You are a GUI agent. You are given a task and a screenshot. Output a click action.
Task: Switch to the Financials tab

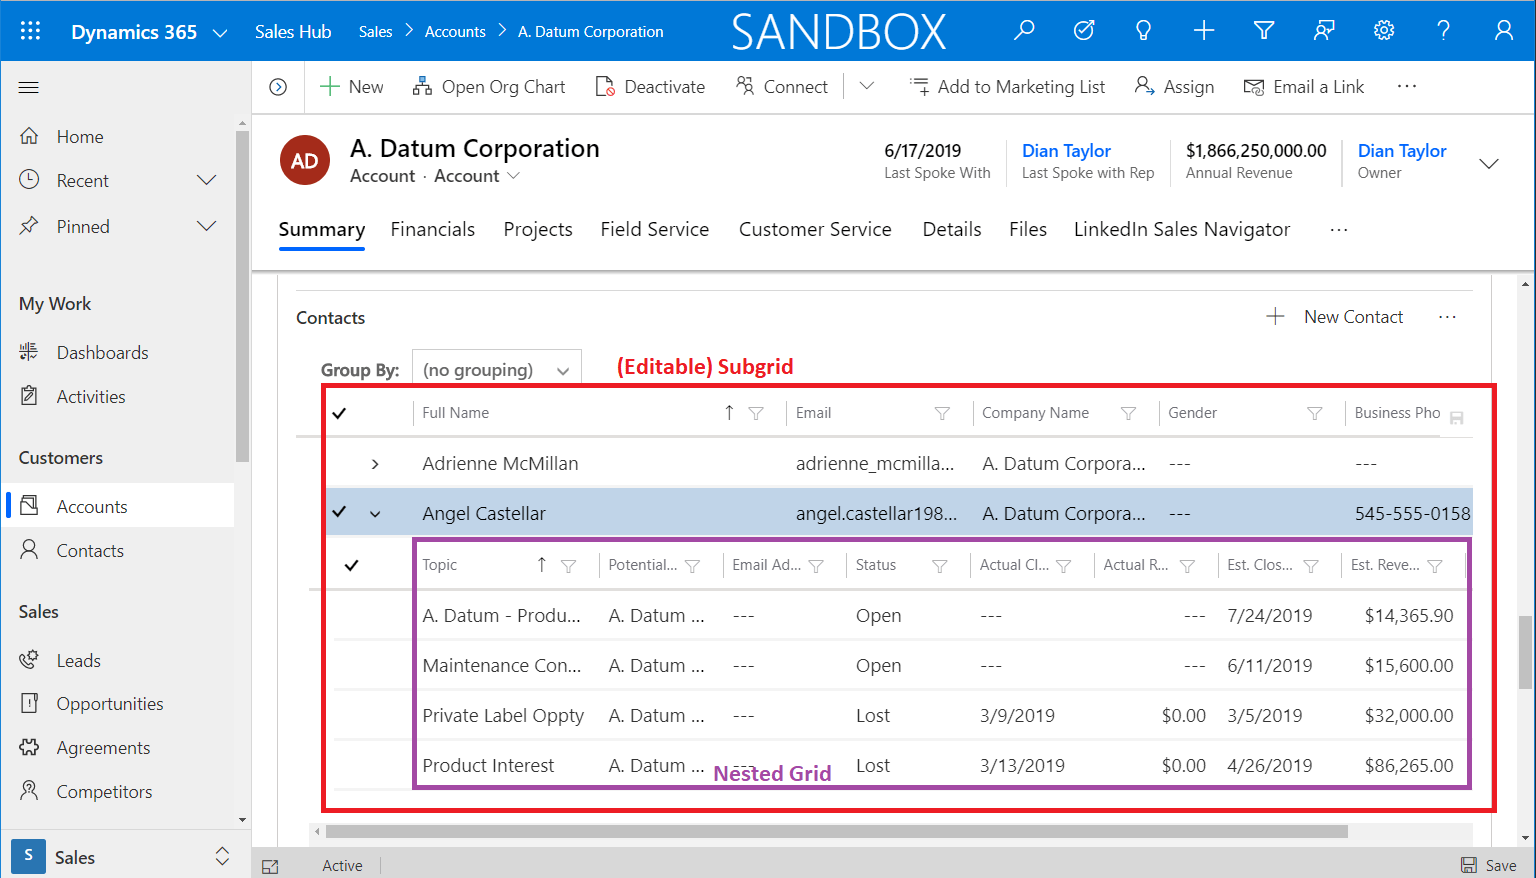[x=433, y=229]
